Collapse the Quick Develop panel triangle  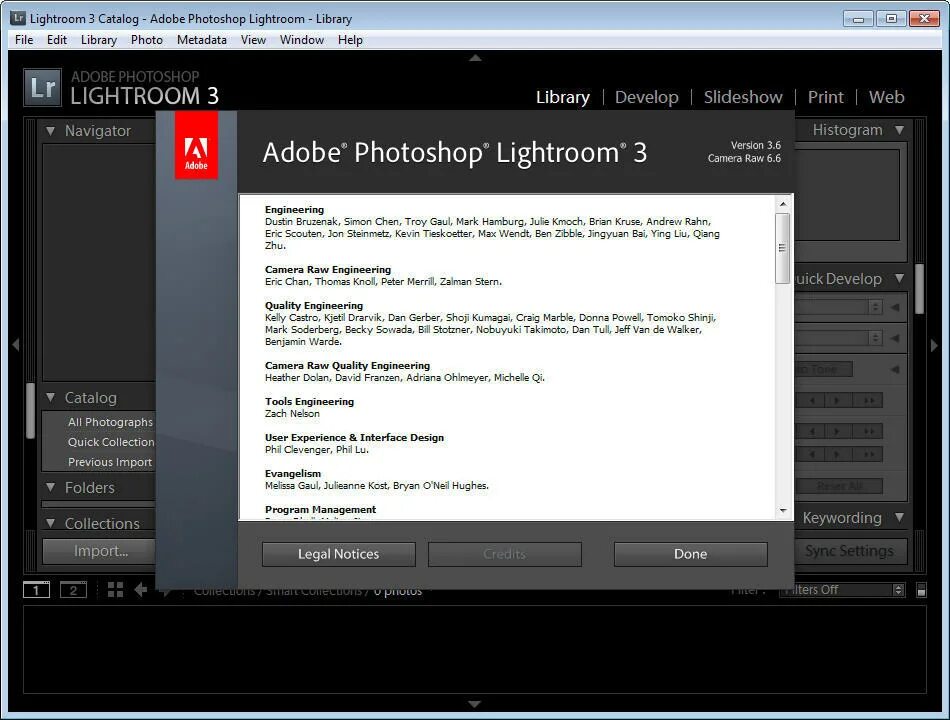(900, 278)
